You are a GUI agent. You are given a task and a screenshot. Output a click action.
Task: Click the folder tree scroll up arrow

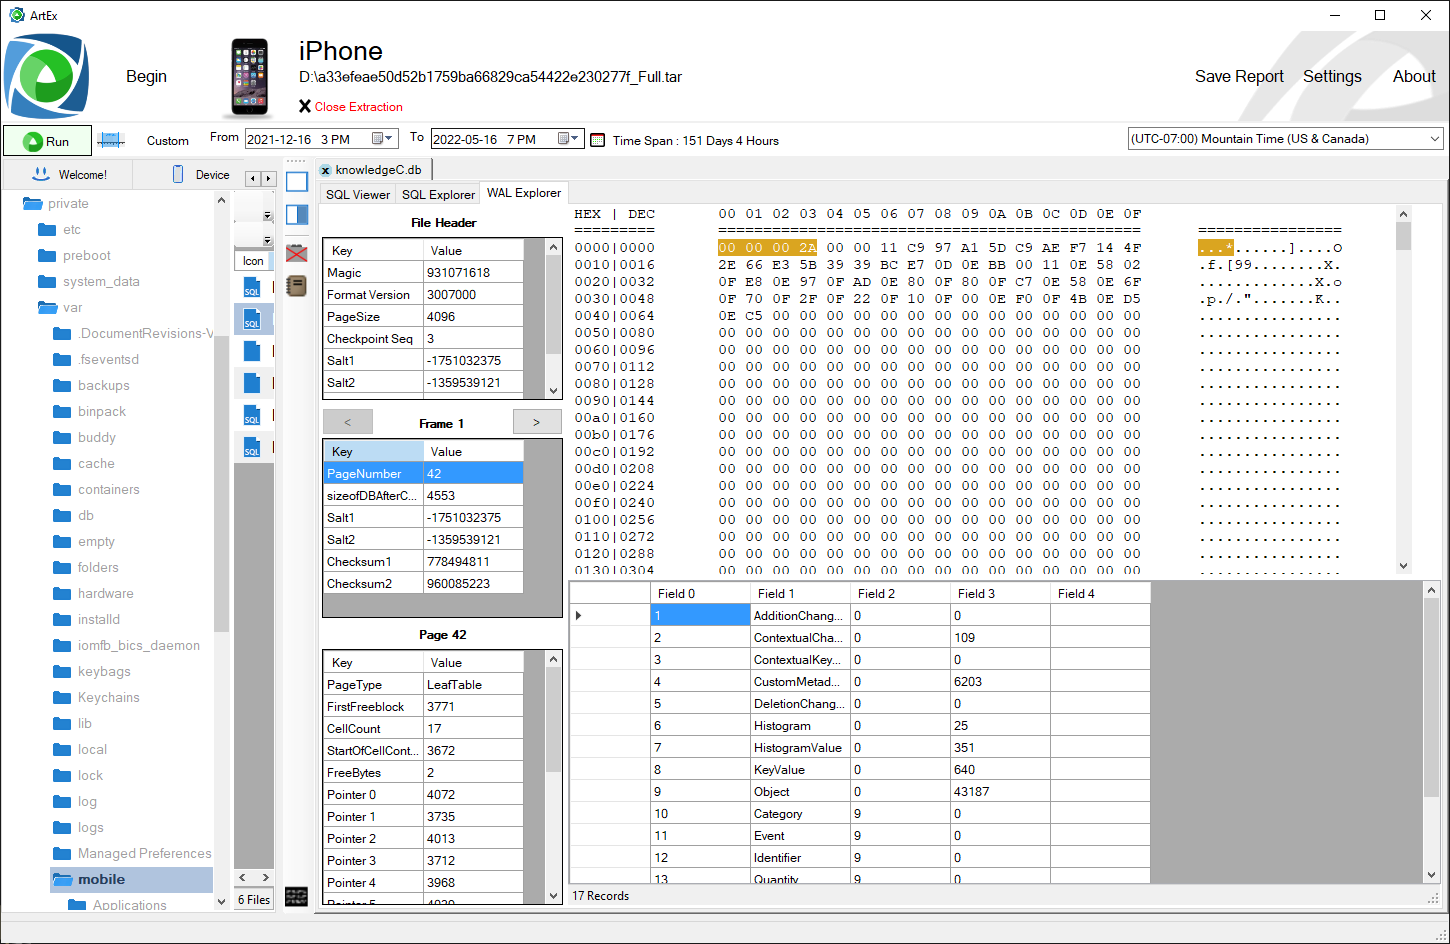click(x=221, y=200)
